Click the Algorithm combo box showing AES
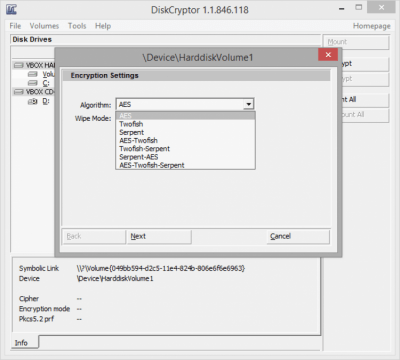The image size is (400, 360). pos(185,105)
